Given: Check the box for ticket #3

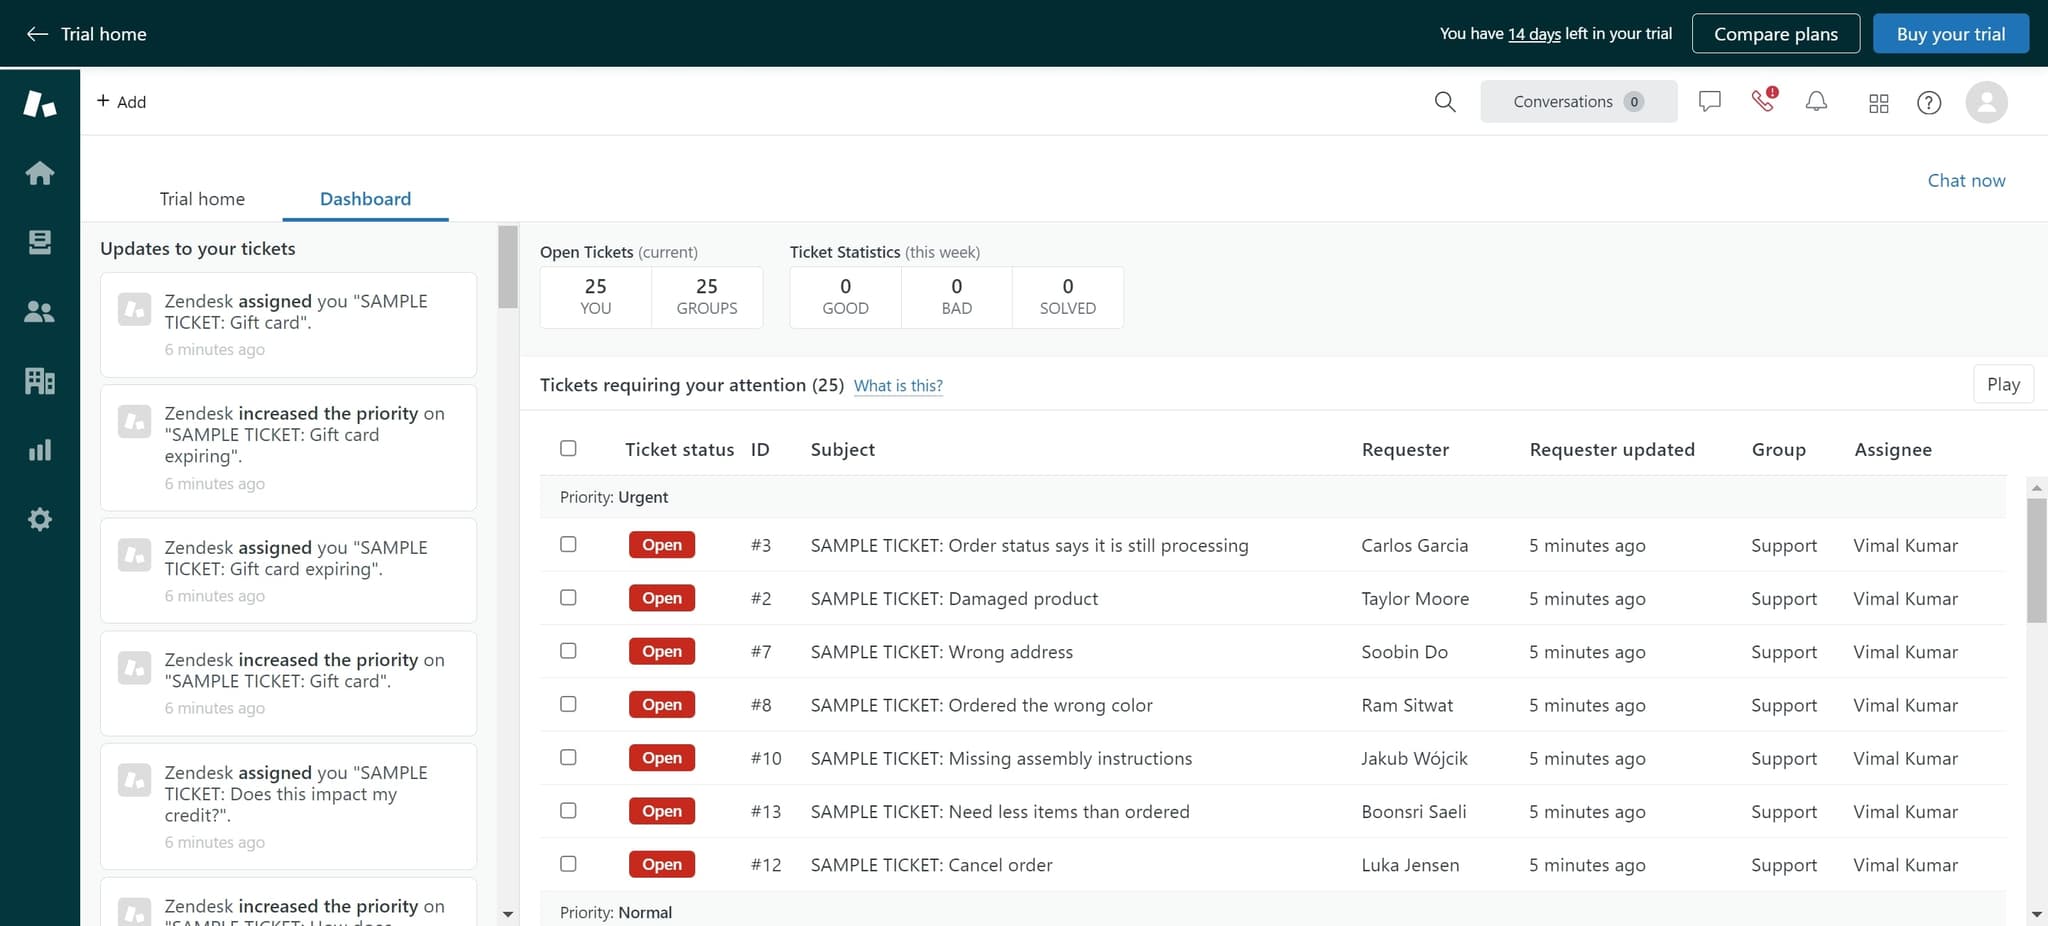Looking at the screenshot, I should click(x=568, y=544).
